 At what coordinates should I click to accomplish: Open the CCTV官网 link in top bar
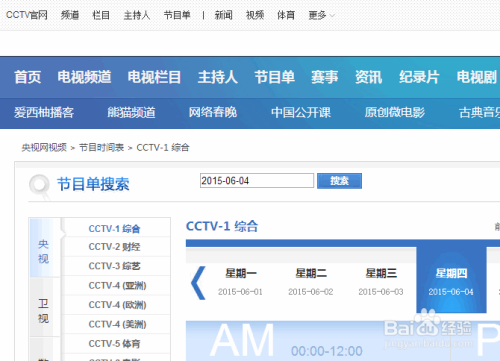pos(27,15)
